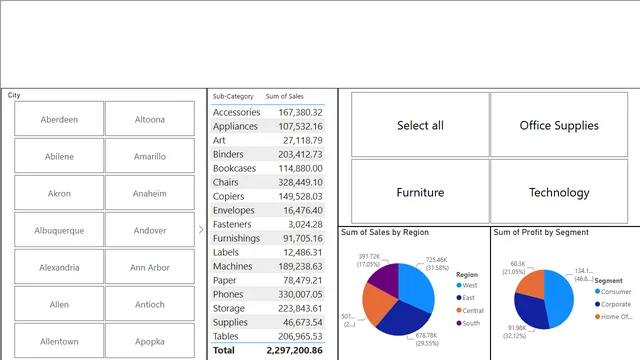Select the Bookcases row

pyautogui.click(x=268, y=168)
